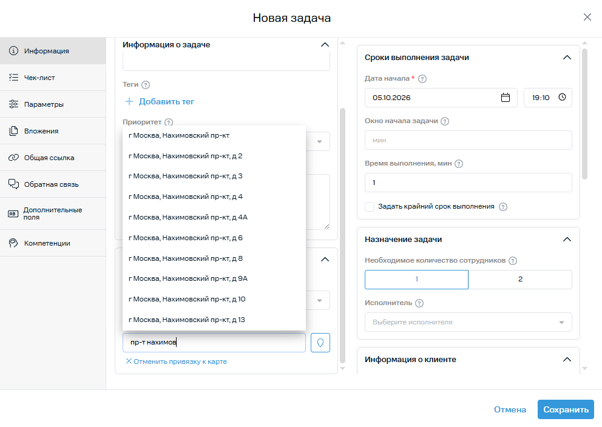Image resolution: width=602 pixels, height=427 pixels.
Task: Open the Выберите исполнителя dropdown
Action: click(x=468, y=322)
